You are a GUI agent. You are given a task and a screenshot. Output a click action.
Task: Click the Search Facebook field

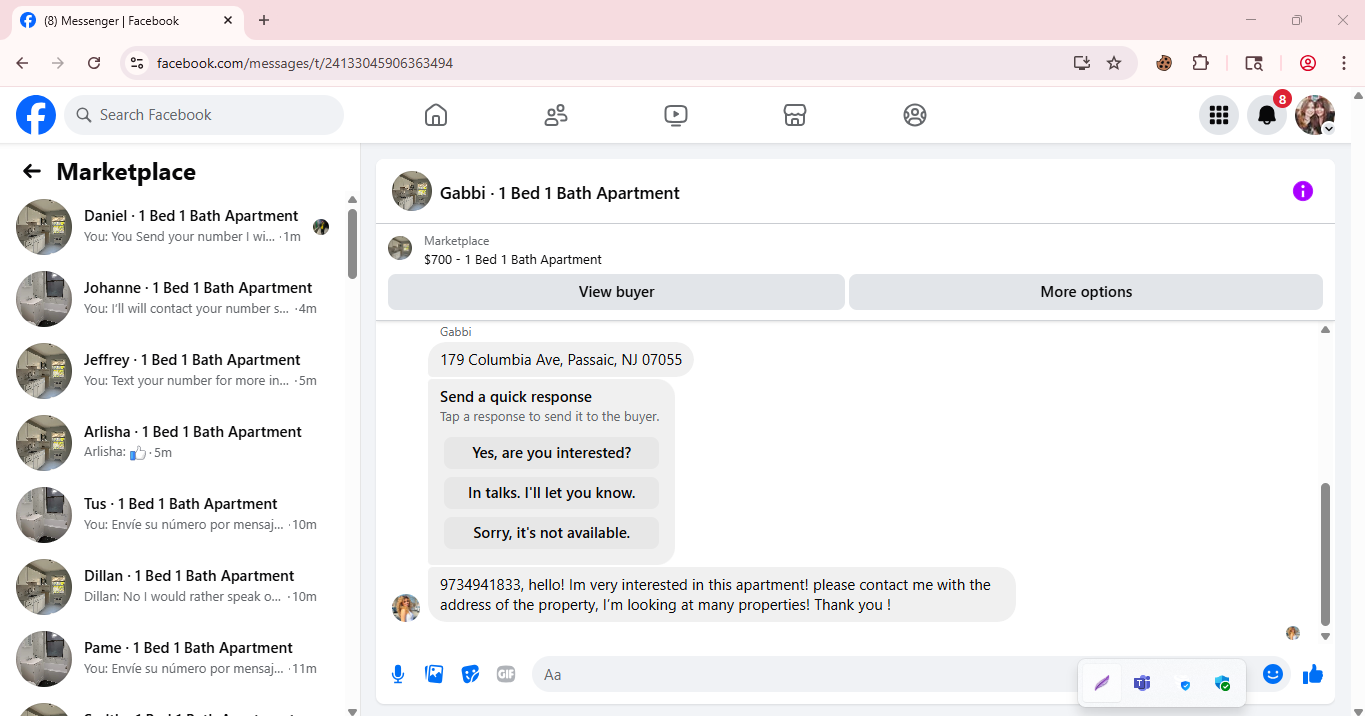tap(204, 115)
